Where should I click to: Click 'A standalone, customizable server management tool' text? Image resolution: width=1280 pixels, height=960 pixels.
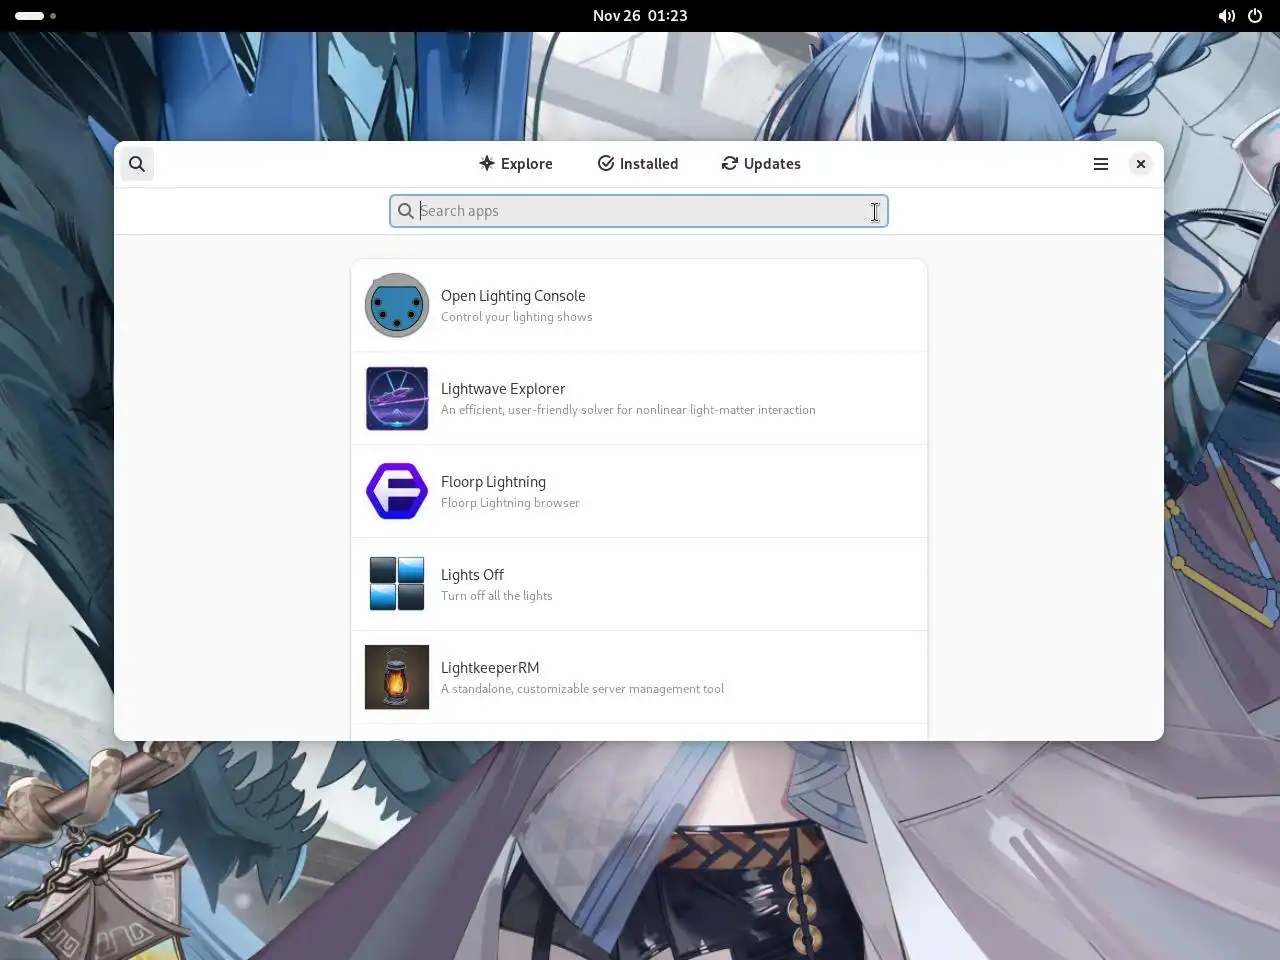pos(582,689)
